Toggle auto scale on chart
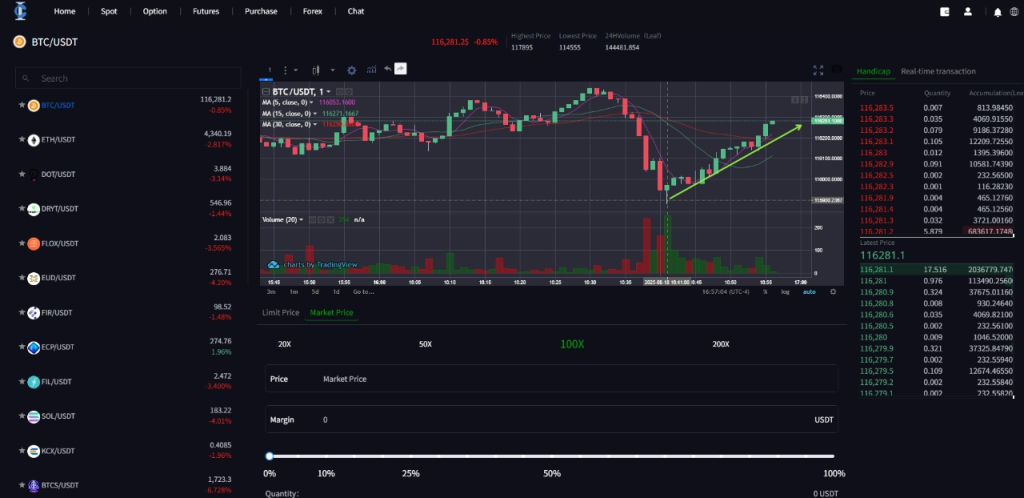This screenshot has height=498, width=1024. [810, 291]
